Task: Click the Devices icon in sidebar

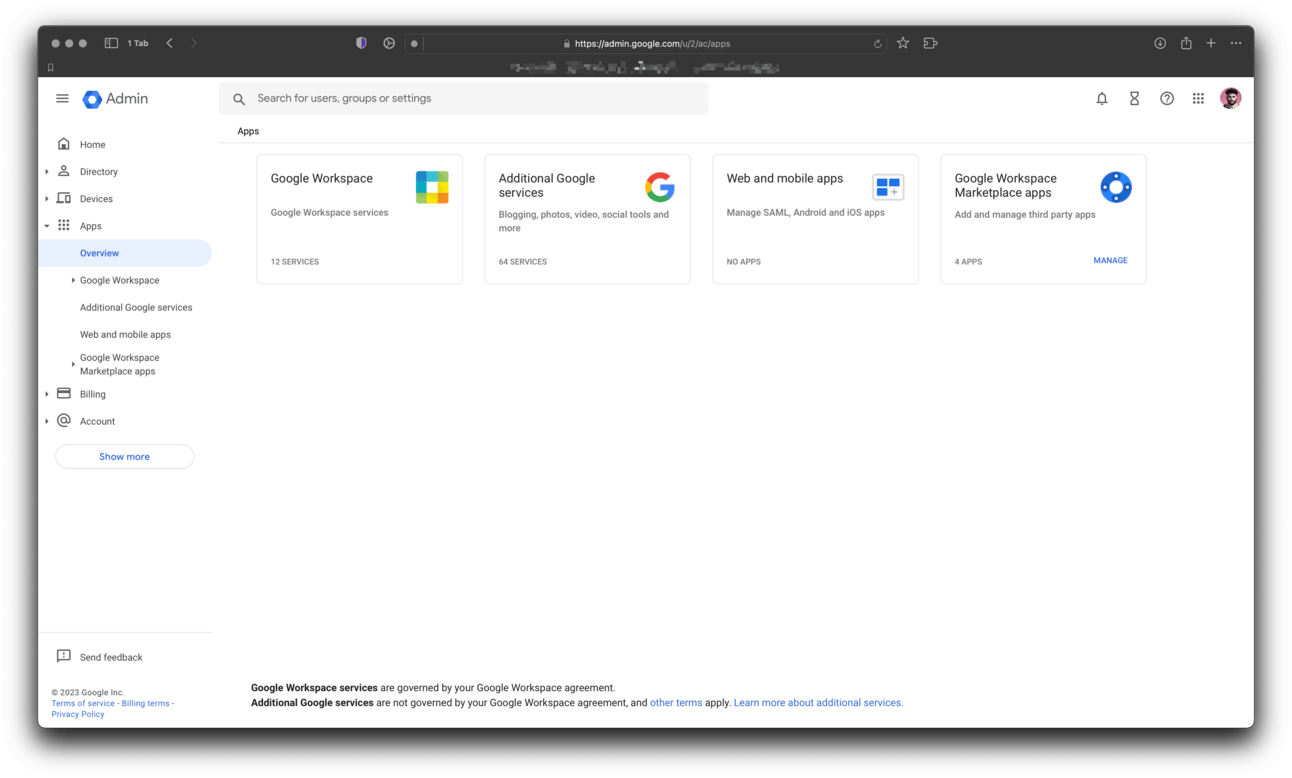Action: (x=64, y=198)
